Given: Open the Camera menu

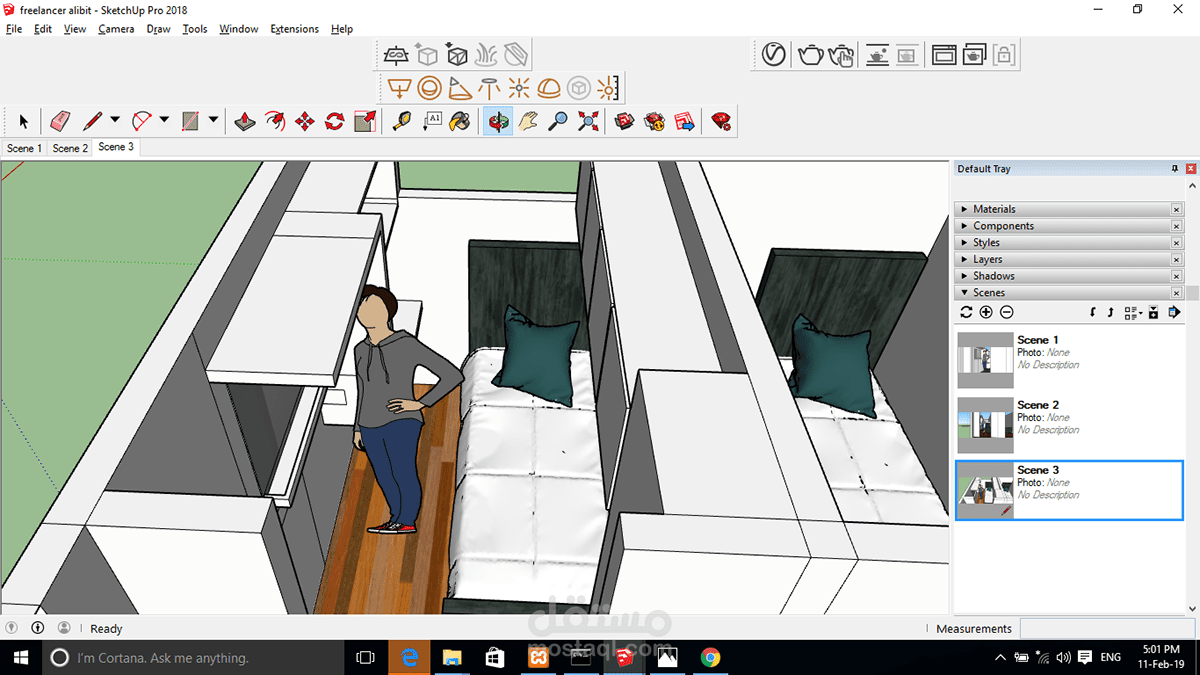Looking at the screenshot, I should tap(116, 29).
